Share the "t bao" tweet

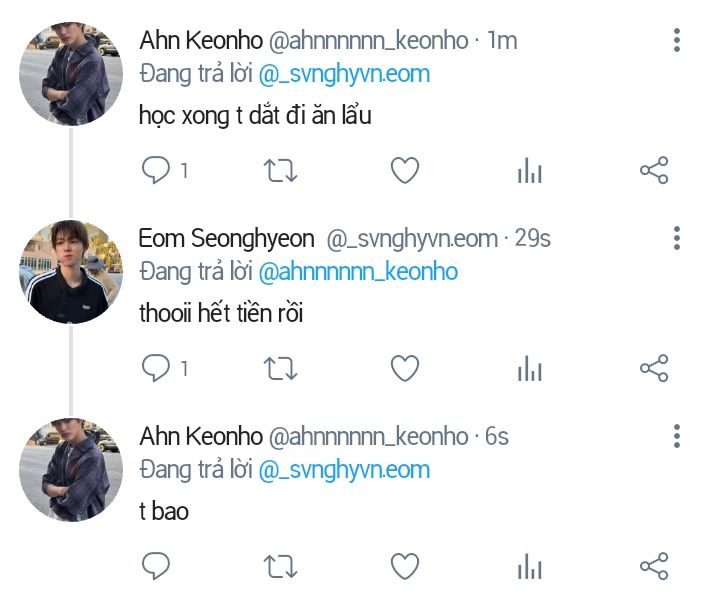tap(653, 567)
